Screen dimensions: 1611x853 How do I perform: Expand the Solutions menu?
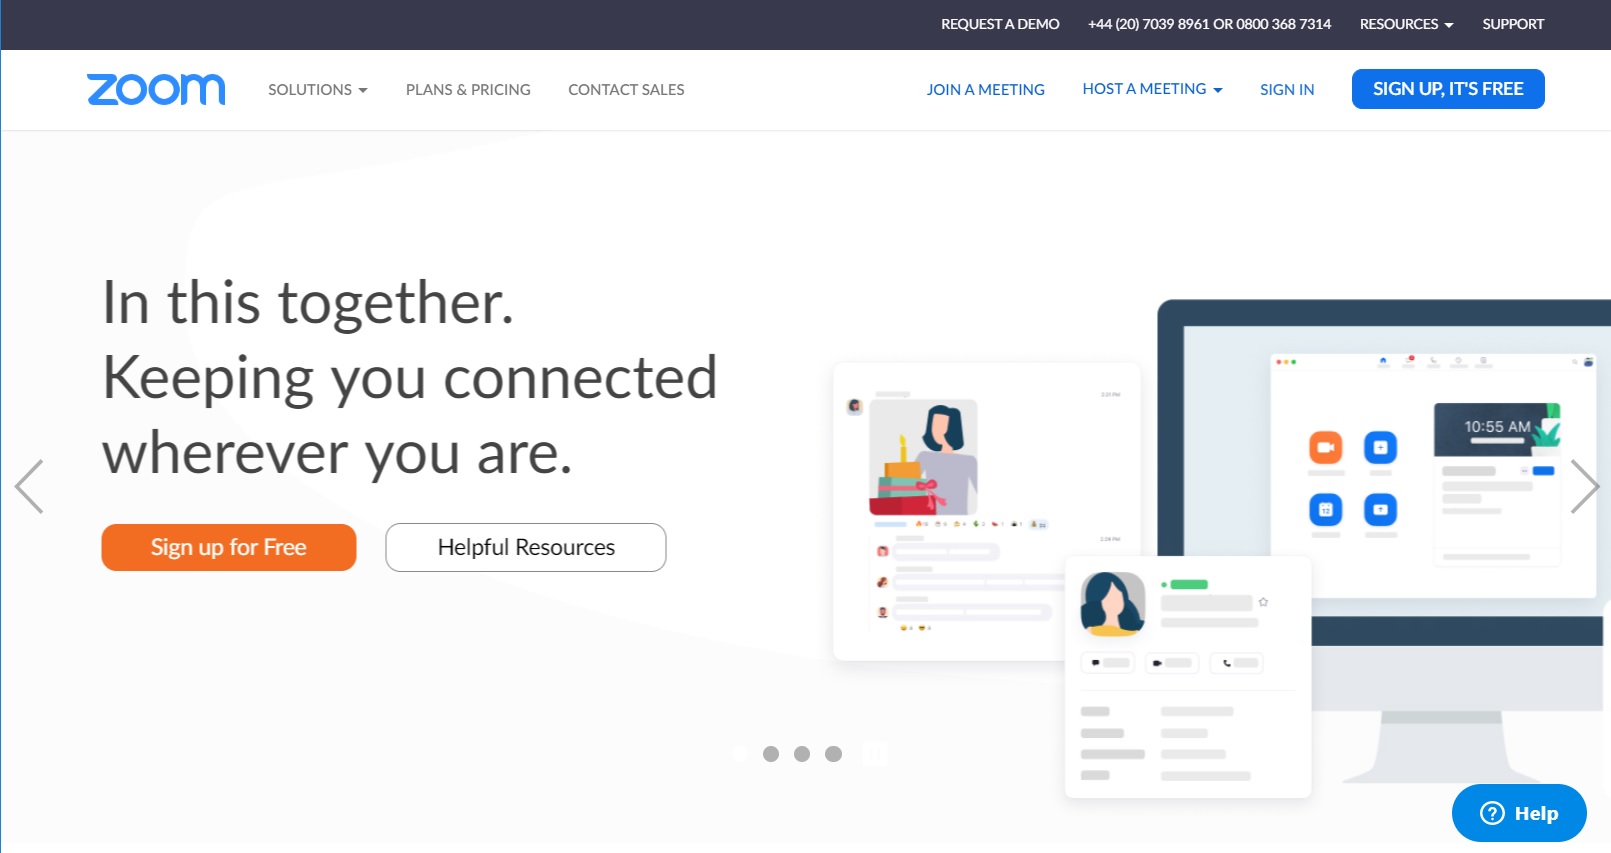coord(317,90)
